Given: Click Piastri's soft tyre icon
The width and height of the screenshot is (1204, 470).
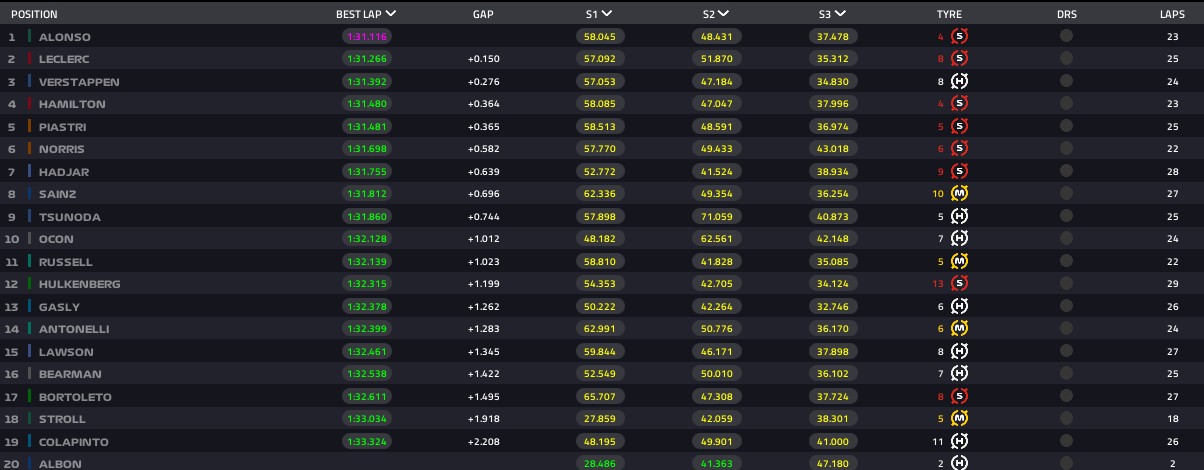Looking at the screenshot, I should [959, 127].
